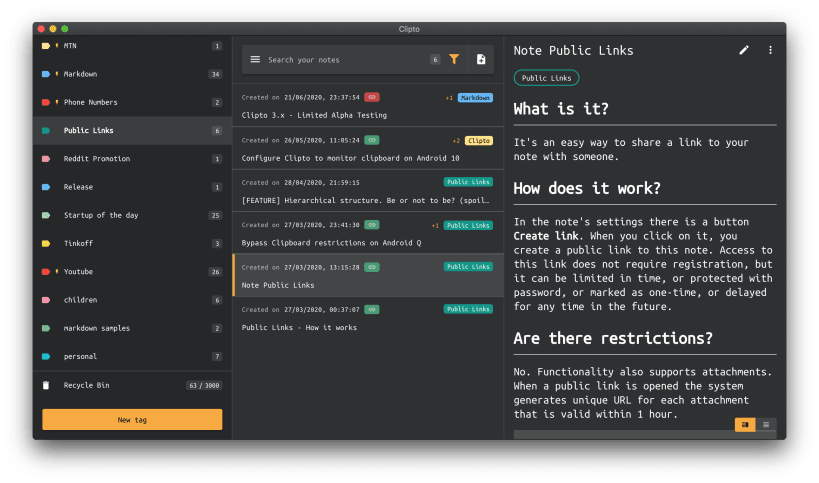
Task: Click the markdown samples tag label
Action: tap(97, 328)
